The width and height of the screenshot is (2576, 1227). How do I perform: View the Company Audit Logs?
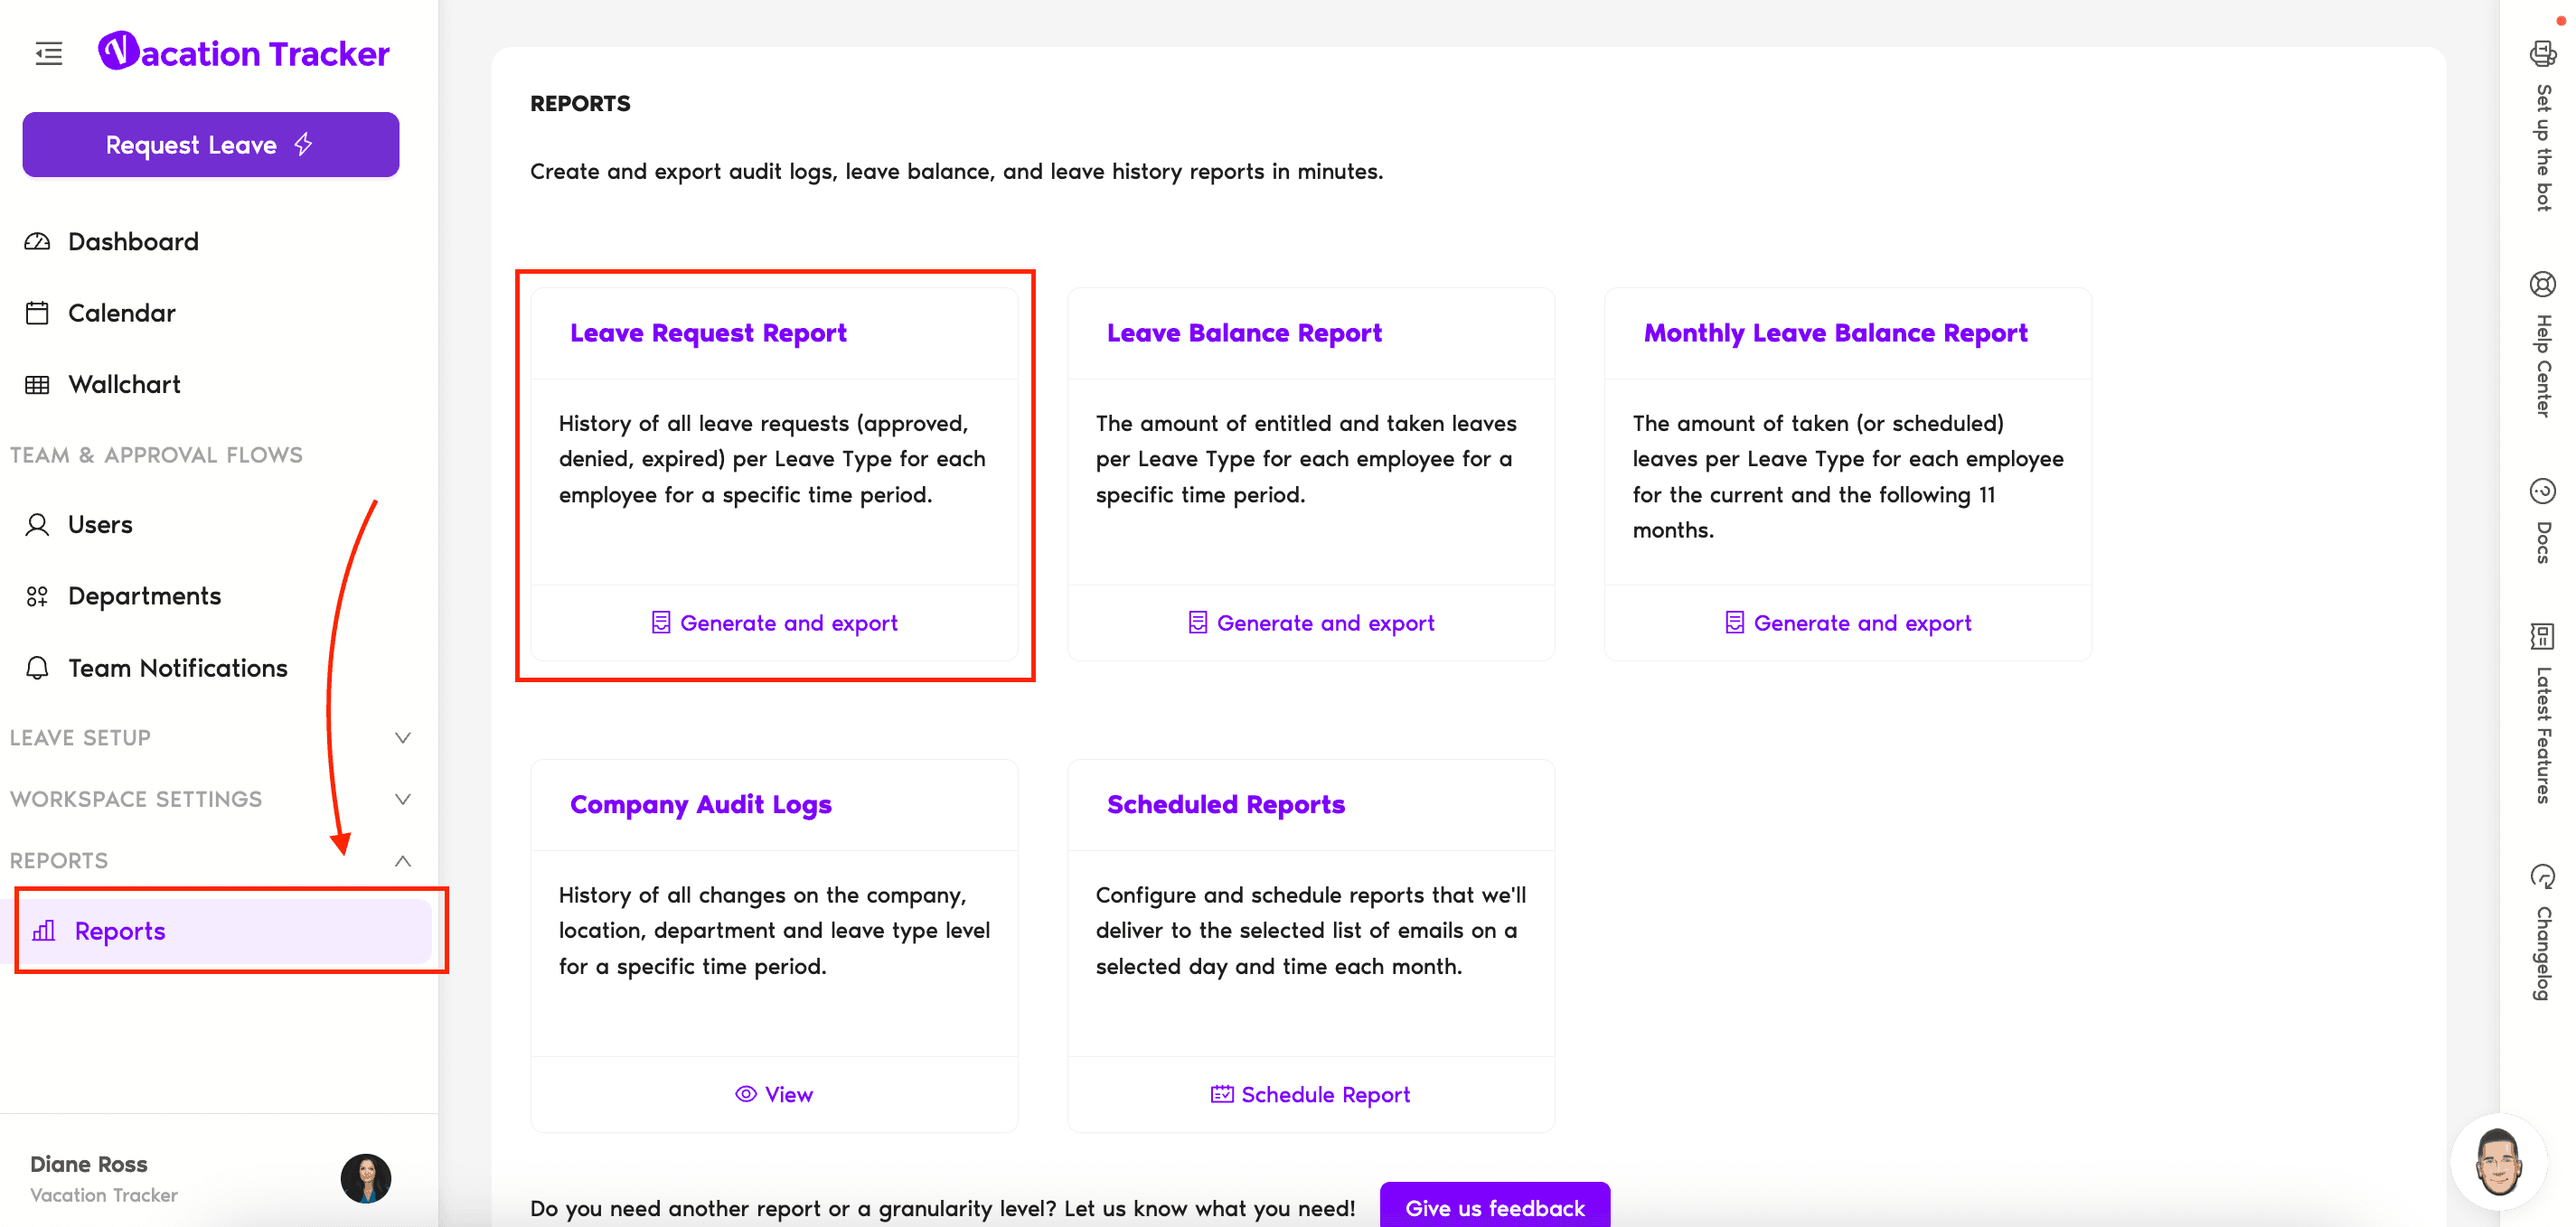tap(774, 1094)
